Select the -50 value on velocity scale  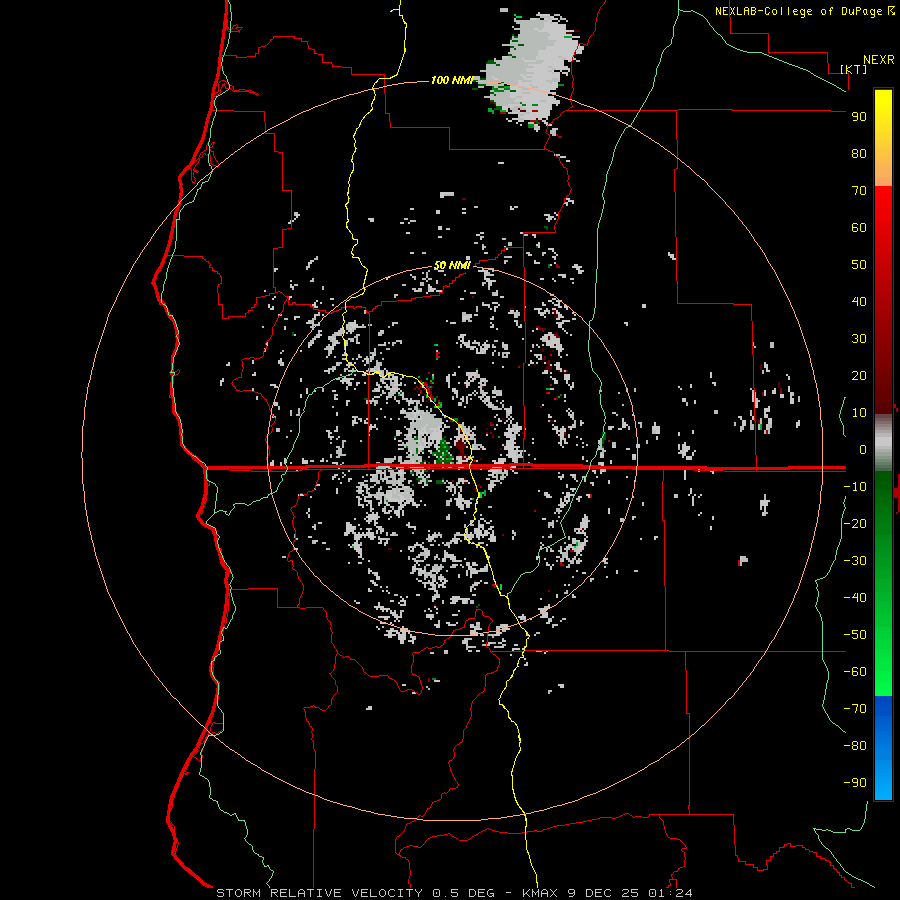(855, 634)
